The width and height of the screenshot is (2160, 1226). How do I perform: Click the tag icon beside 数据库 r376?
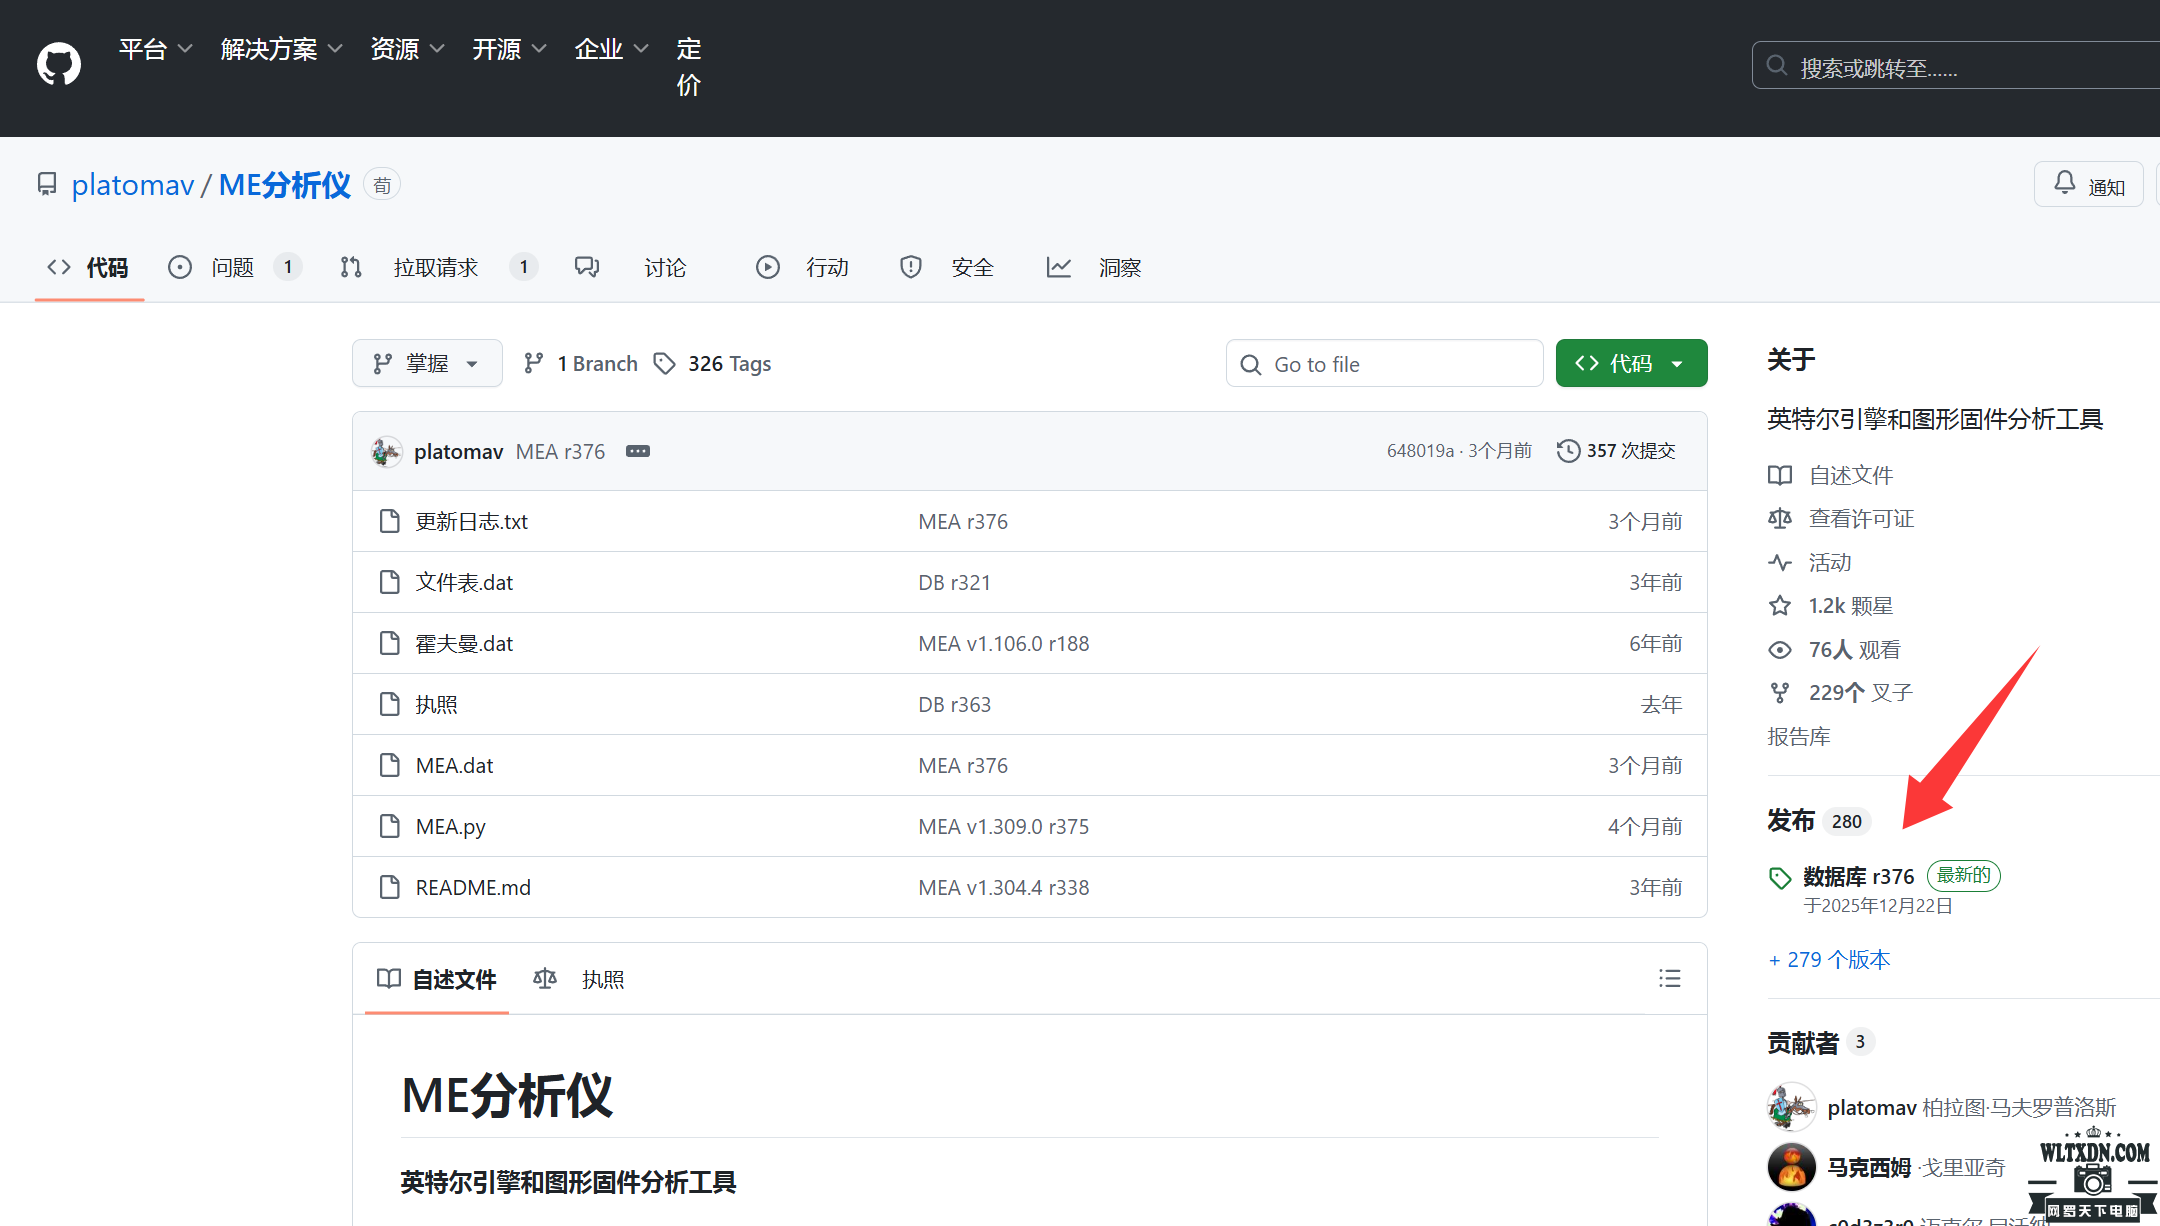(1779, 877)
